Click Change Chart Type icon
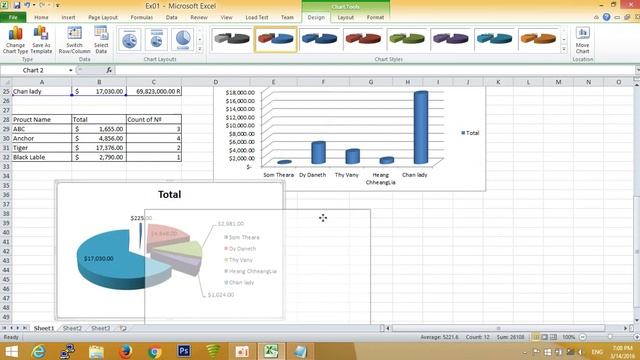The width and height of the screenshot is (640, 360). (16, 40)
